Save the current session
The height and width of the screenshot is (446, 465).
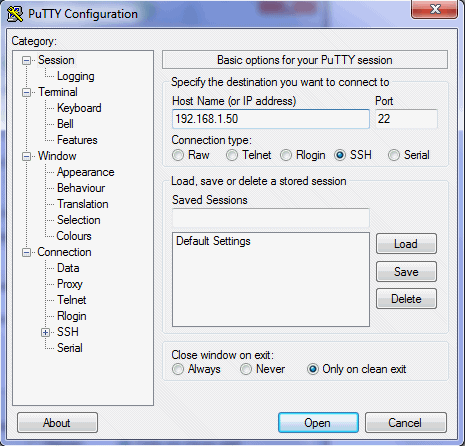[x=406, y=272]
